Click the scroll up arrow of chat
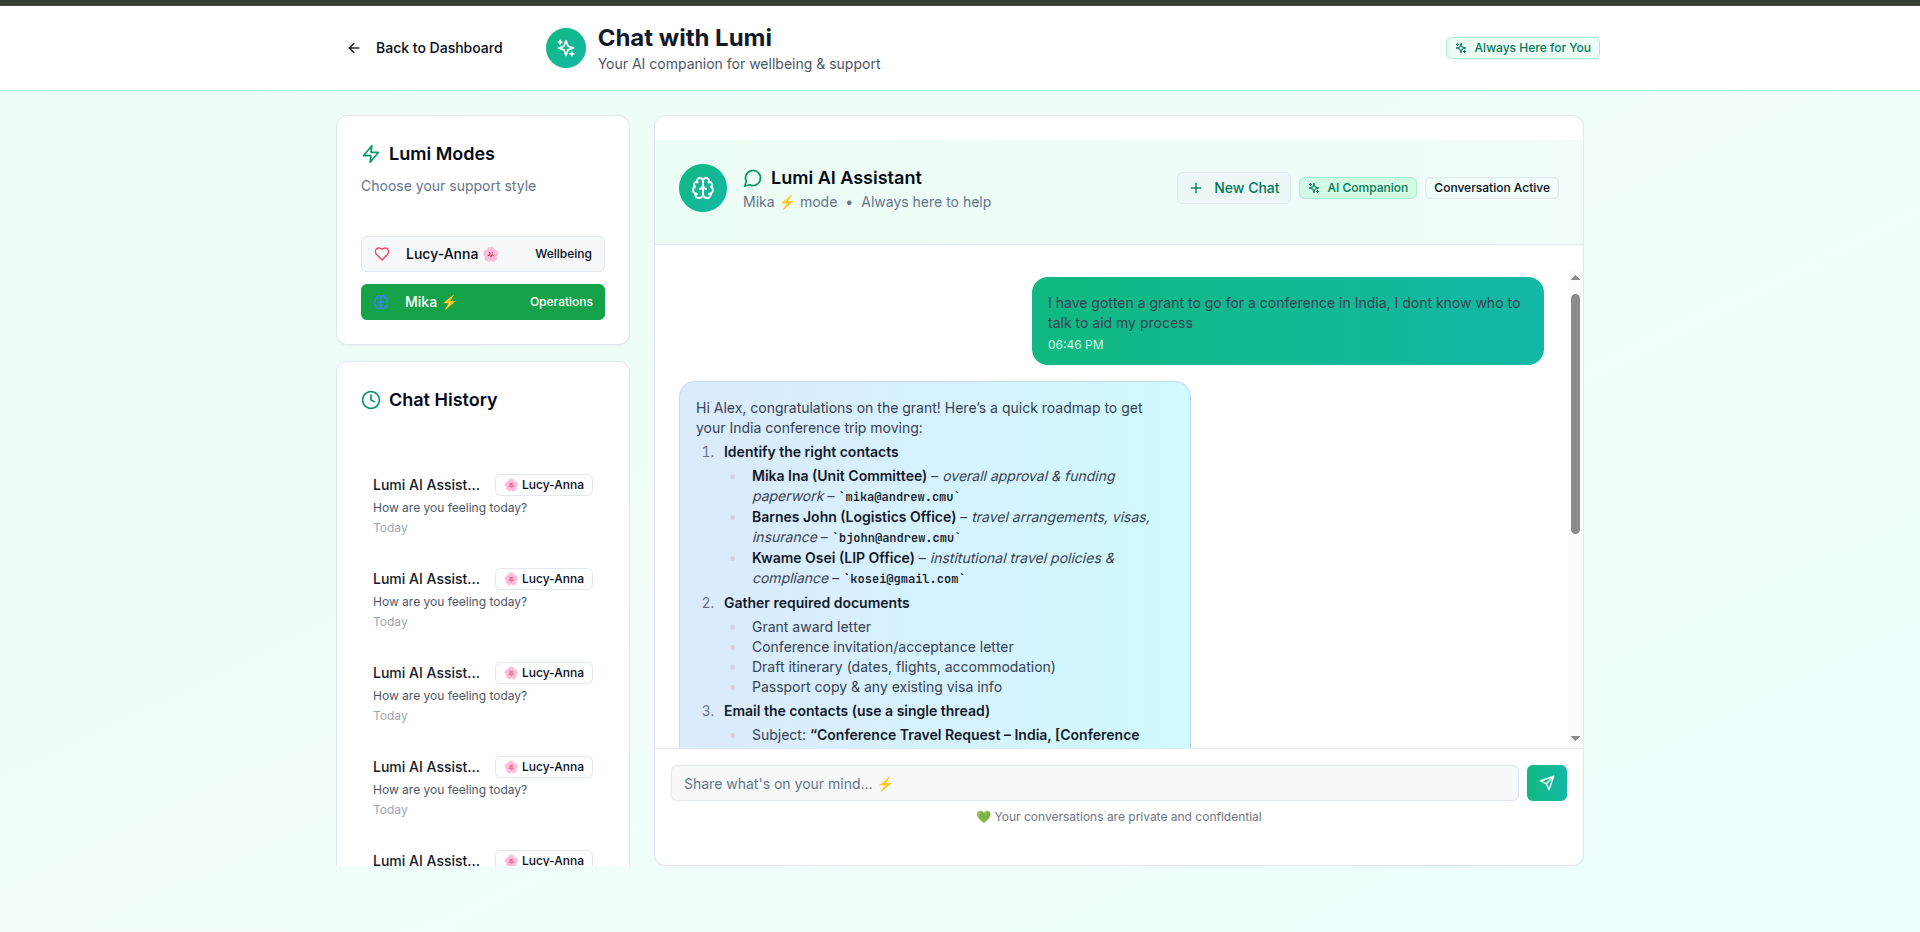The width and height of the screenshot is (1920, 932). coord(1575,278)
